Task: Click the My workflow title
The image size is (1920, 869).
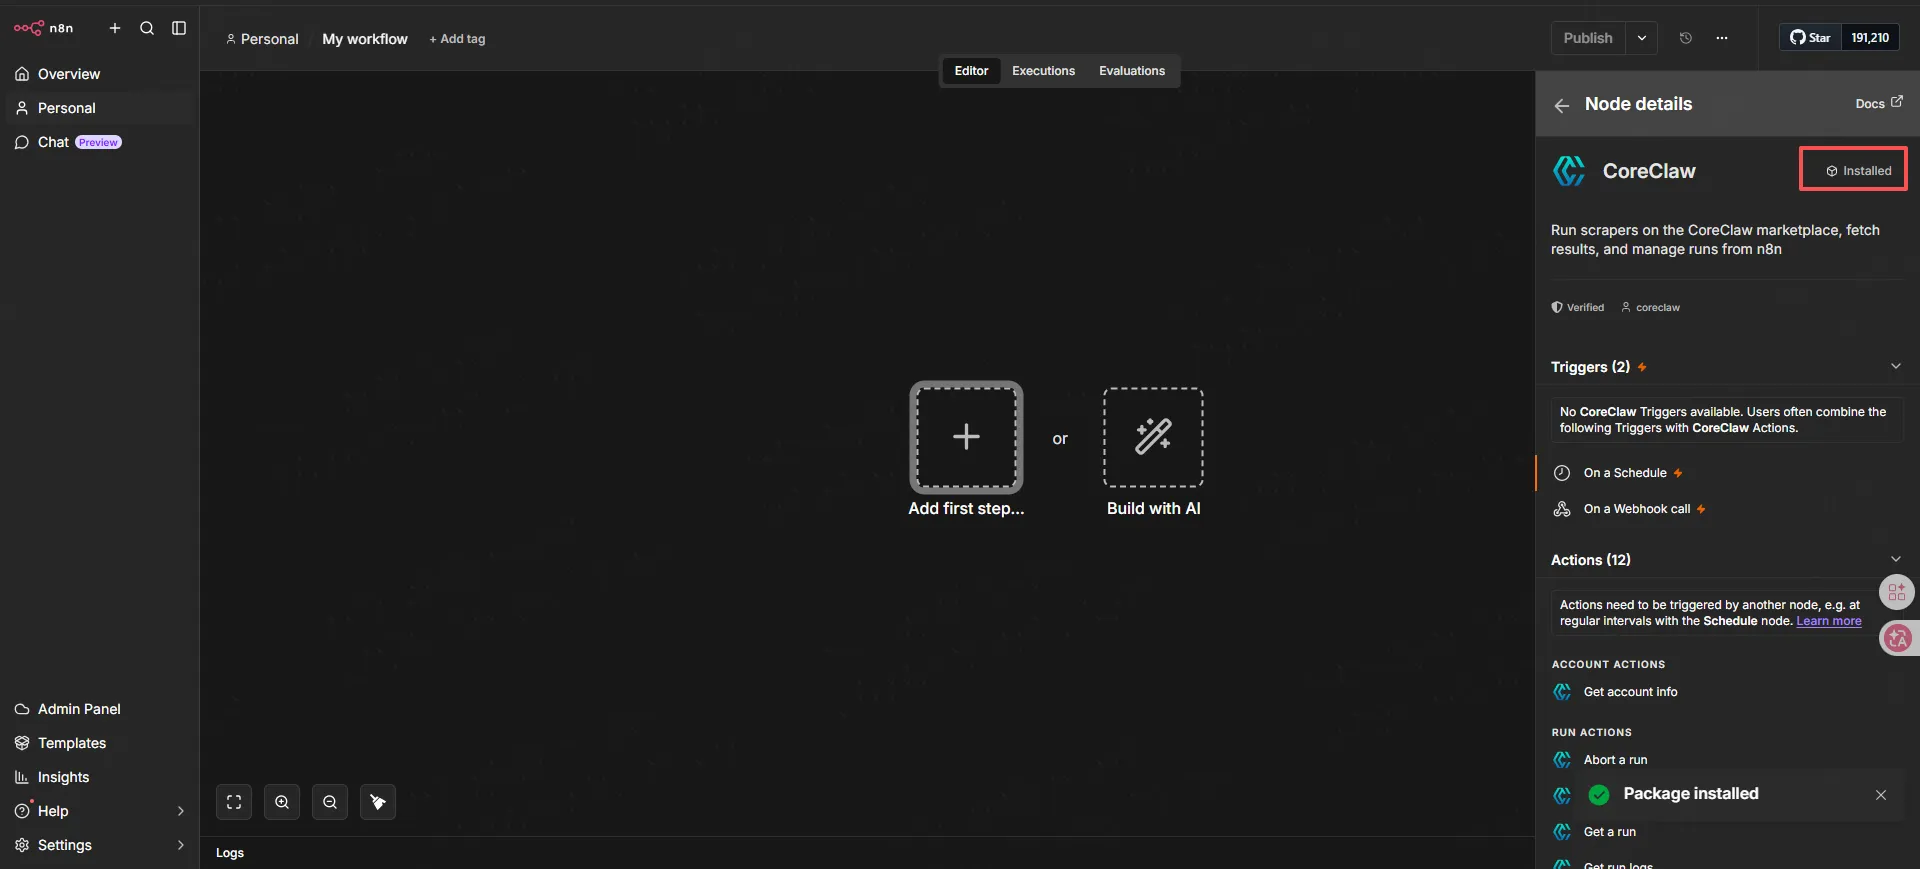Action: pyautogui.click(x=365, y=39)
